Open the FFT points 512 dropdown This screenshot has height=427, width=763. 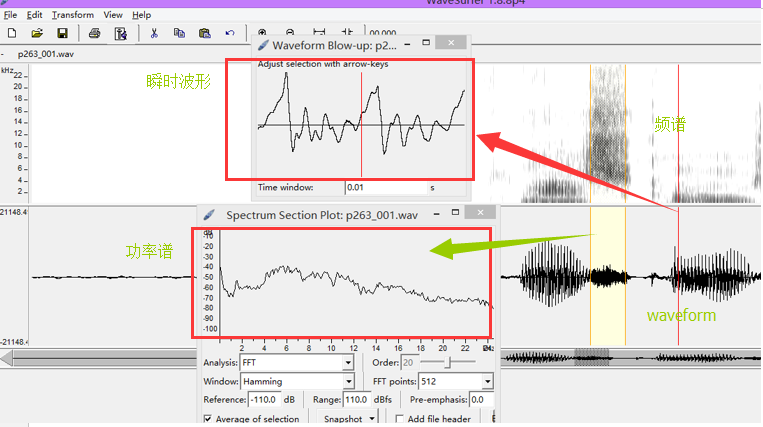click(487, 381)
